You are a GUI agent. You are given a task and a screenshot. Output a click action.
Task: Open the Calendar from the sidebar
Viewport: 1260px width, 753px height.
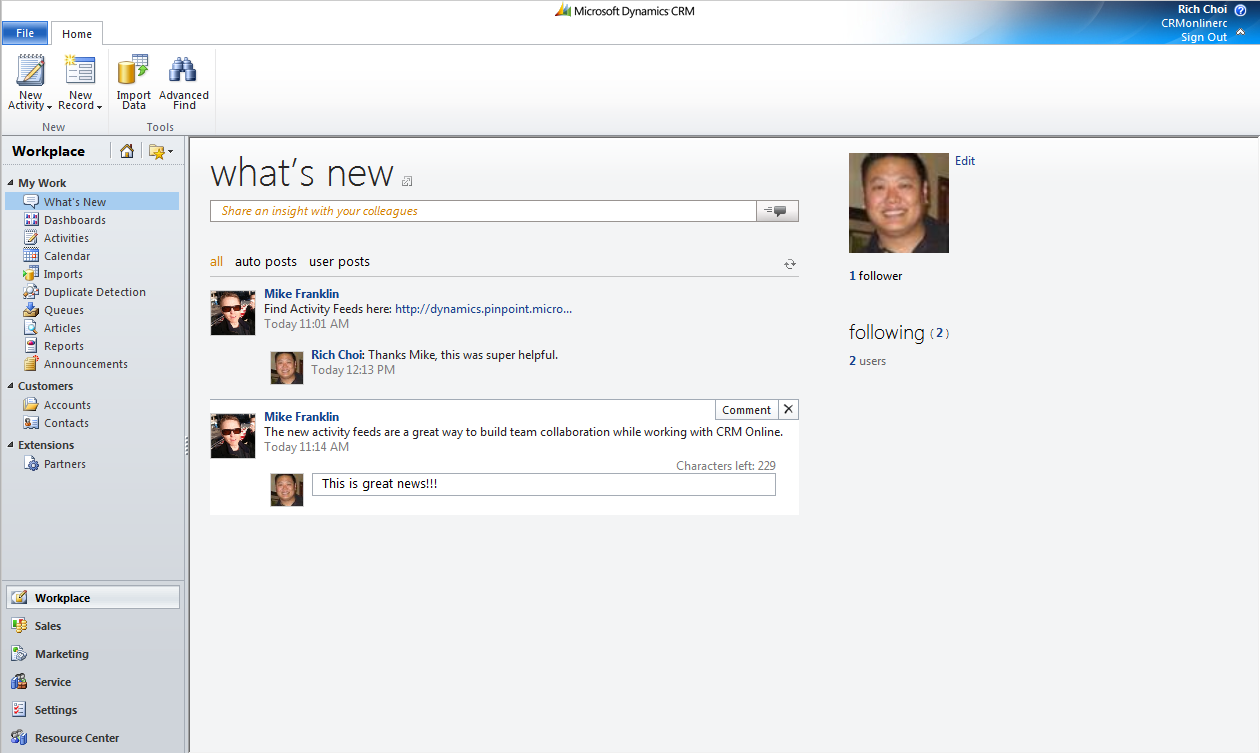(x=65, y=255)
